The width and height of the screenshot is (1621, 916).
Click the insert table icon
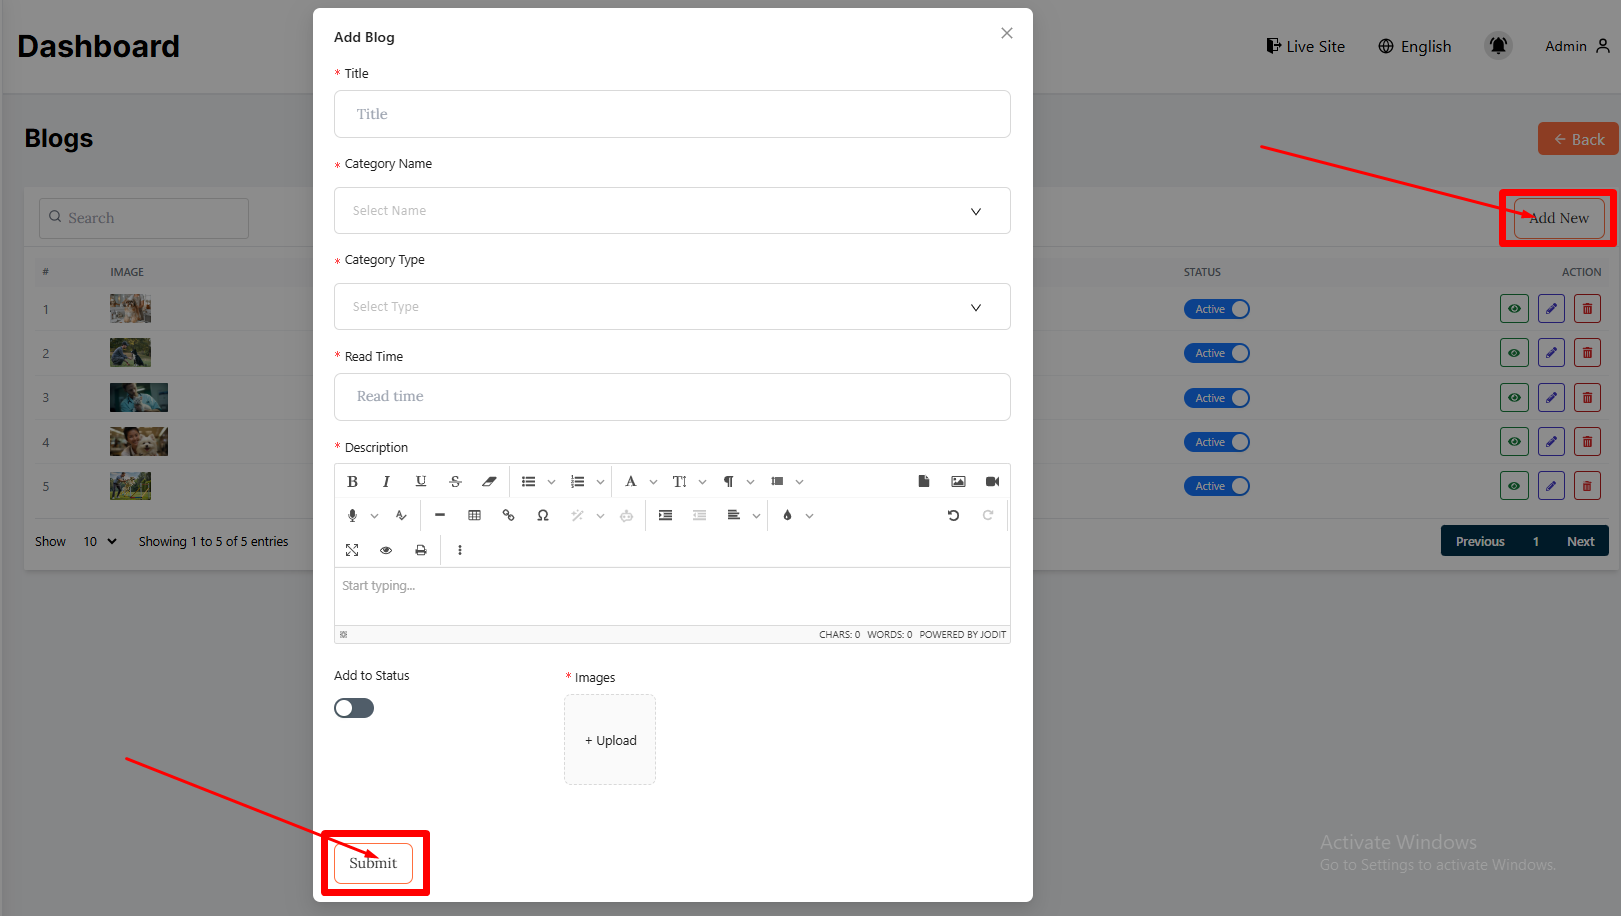click(474, 516)
